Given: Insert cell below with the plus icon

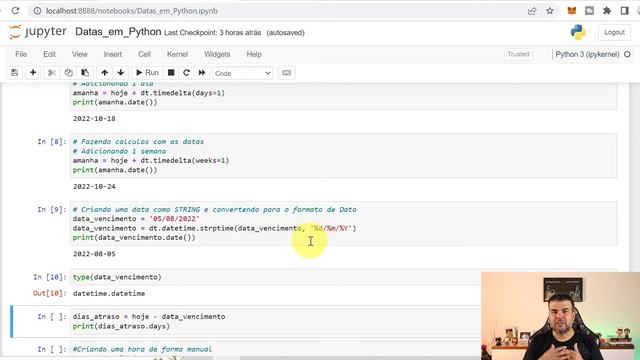Looking at the screenshot, I should click(x=33, y=73).
